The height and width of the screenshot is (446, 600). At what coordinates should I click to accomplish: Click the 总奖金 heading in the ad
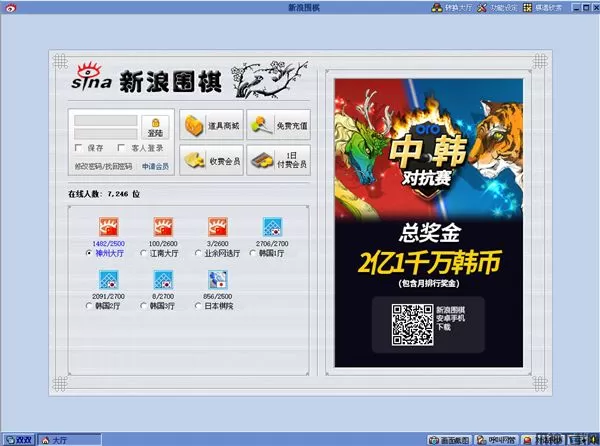click(429, 233)
